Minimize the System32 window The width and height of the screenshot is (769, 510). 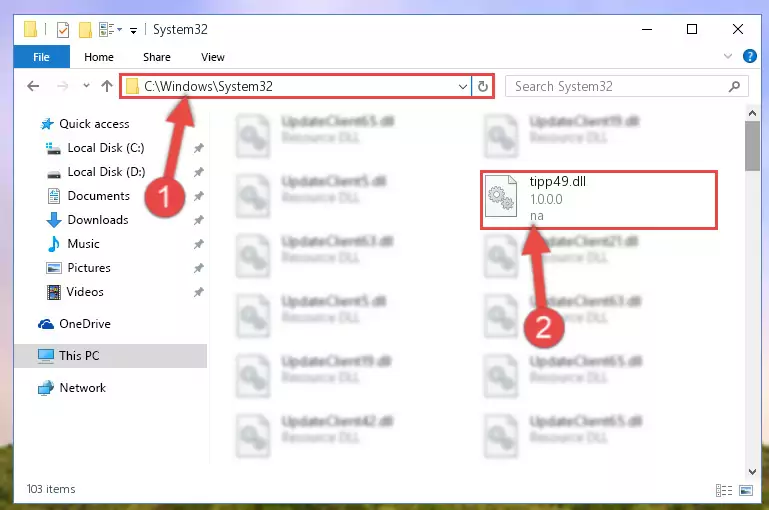coord(647,29)
